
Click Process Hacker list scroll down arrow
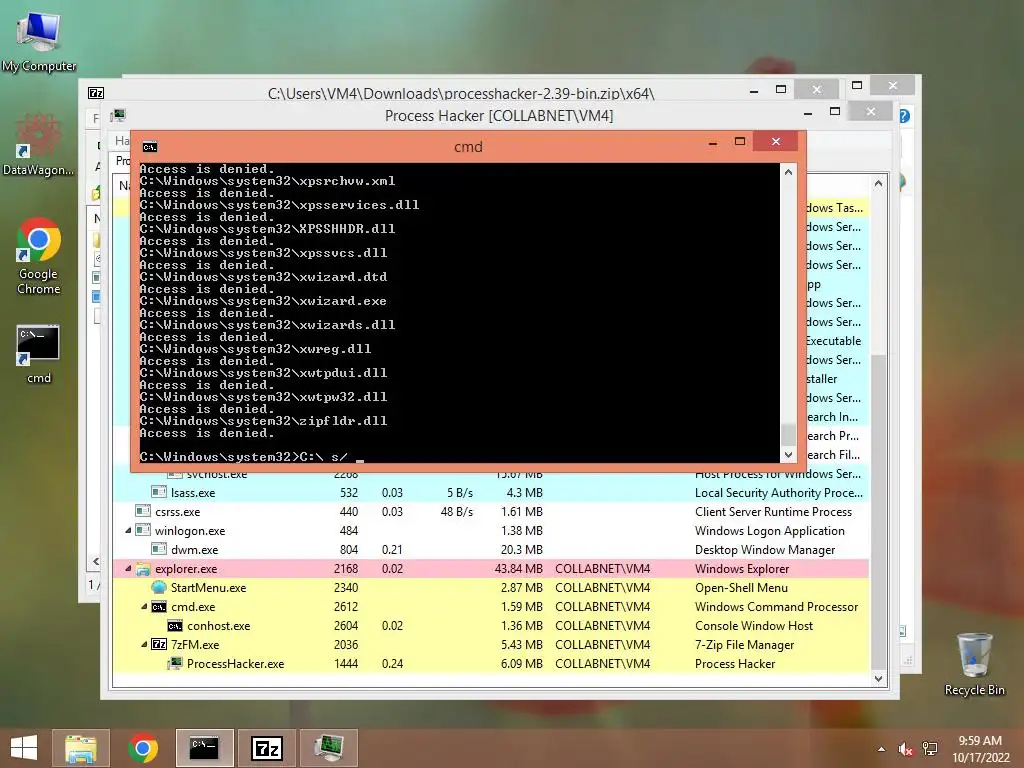[x=878, y=679]
